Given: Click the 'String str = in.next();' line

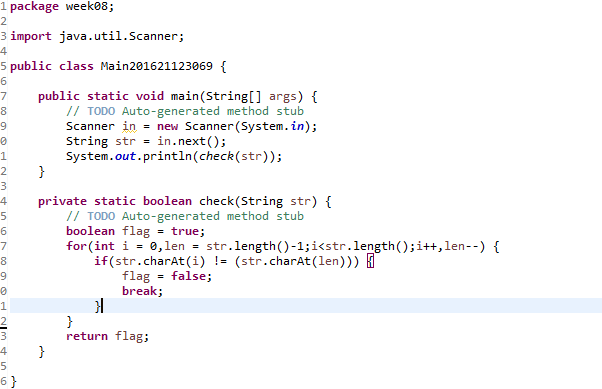Looking at the screenshot, I should click(146, 141).
